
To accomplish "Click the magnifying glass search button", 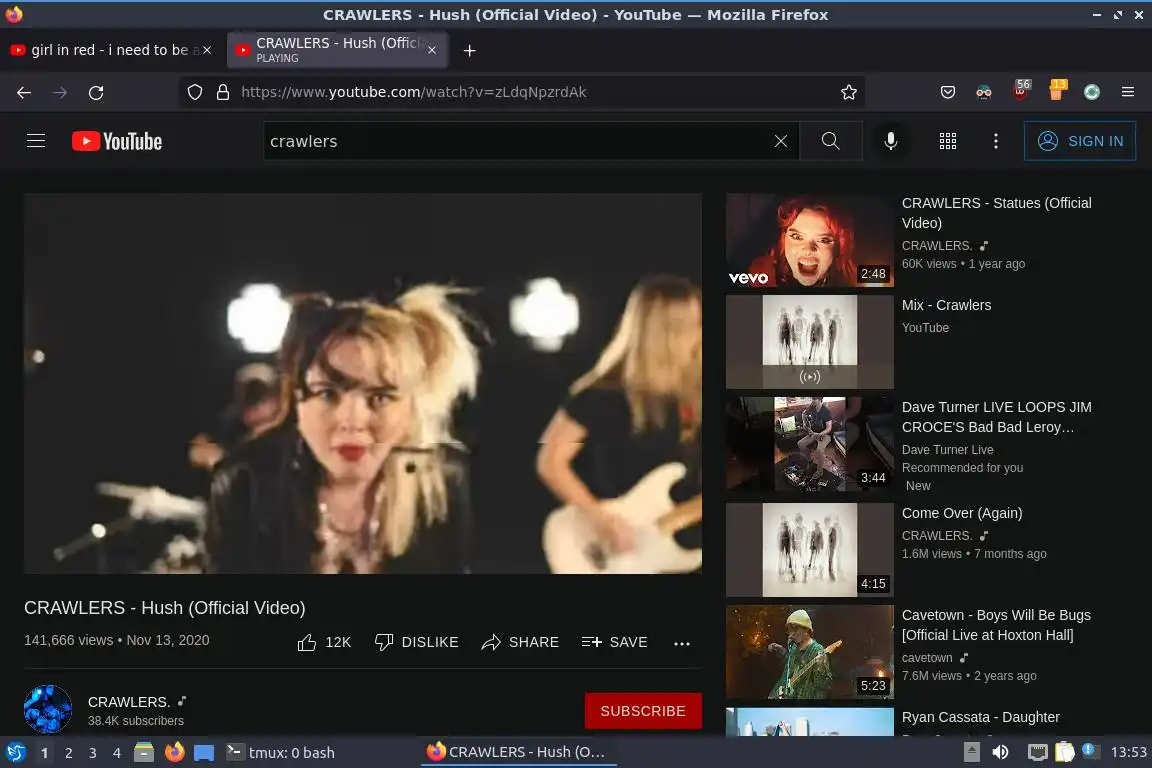I will [831, 140].
